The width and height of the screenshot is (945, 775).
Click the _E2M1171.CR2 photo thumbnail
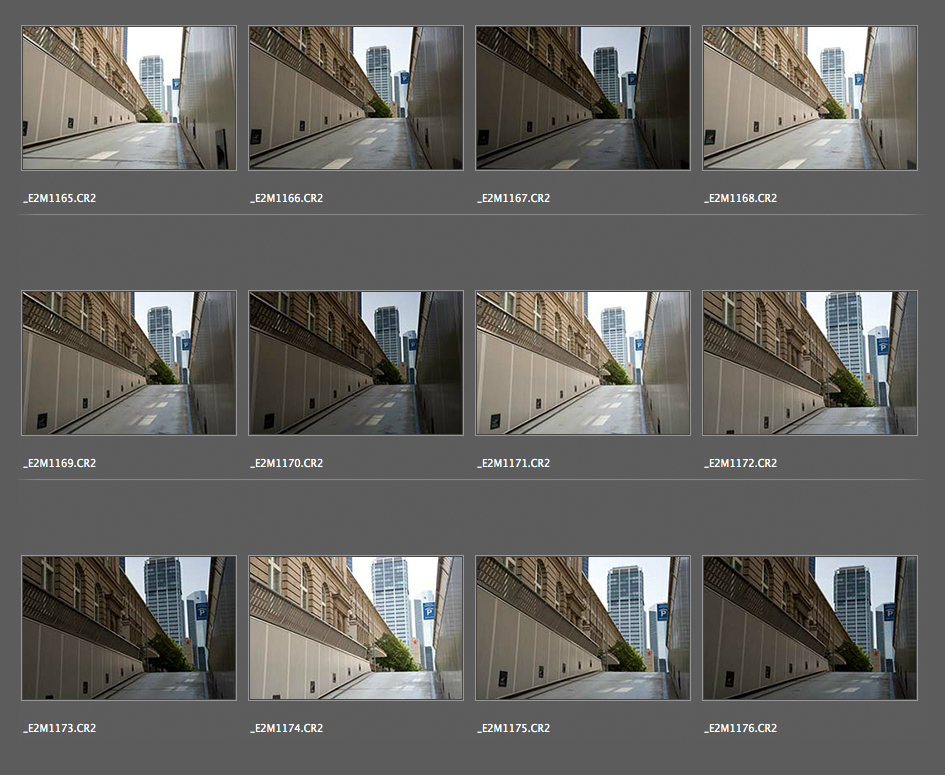(x=583, y=363)
